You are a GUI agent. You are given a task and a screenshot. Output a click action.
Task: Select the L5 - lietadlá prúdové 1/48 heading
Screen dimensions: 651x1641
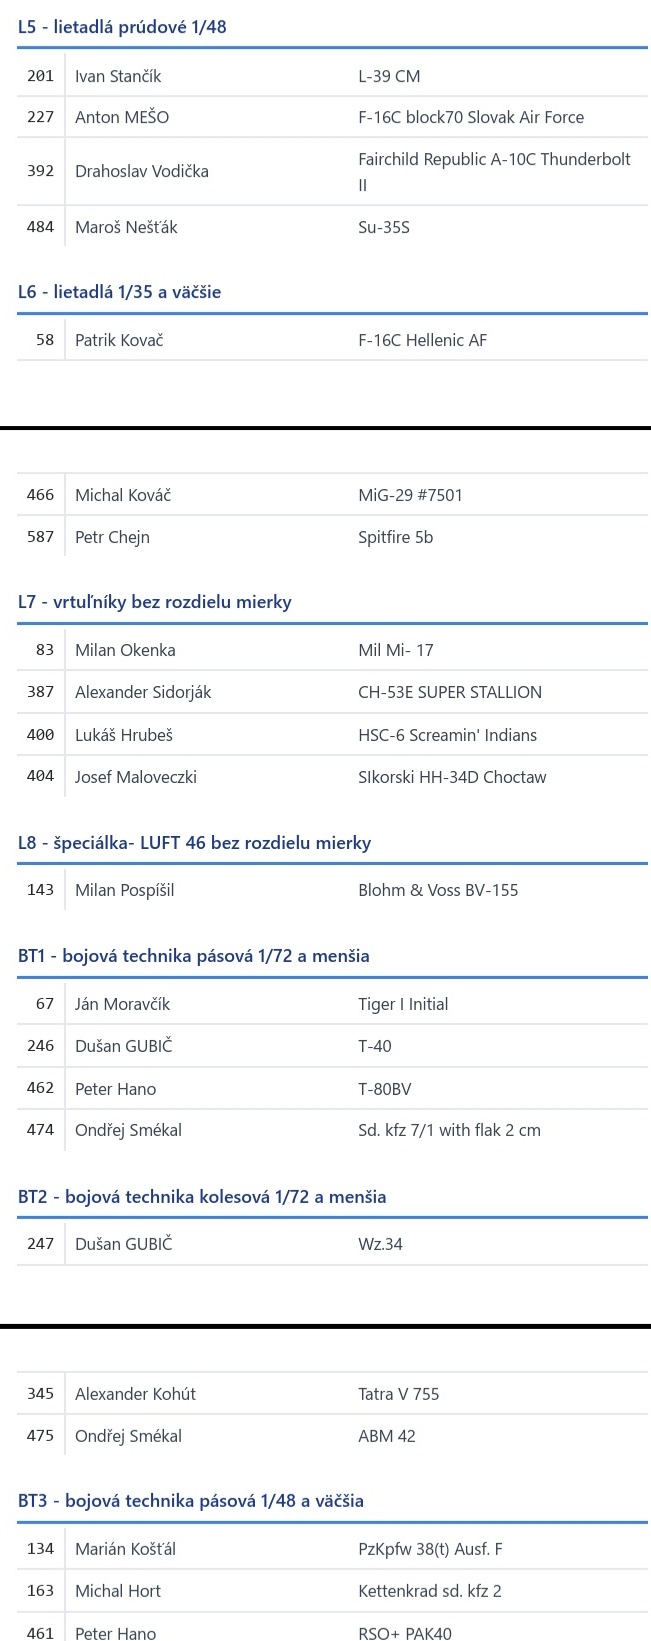(x=122, y=27)
